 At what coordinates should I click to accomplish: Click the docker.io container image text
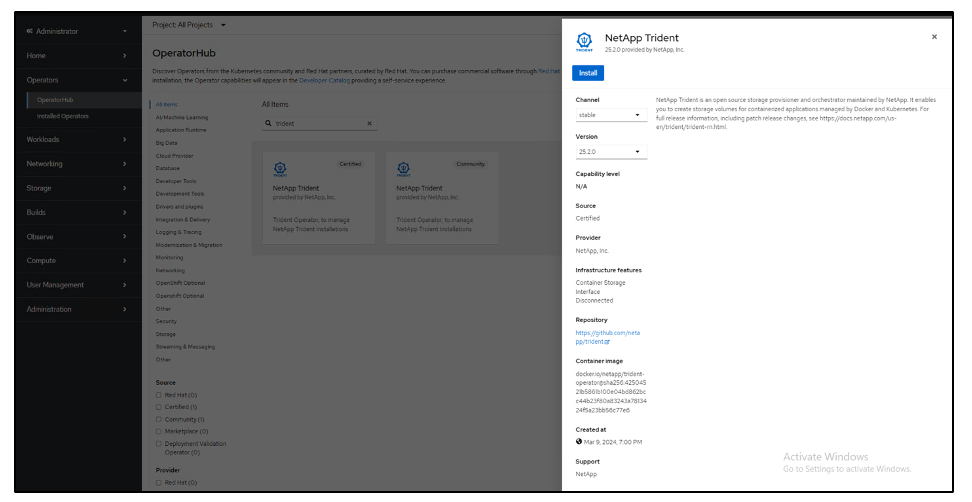pos(611,392)
